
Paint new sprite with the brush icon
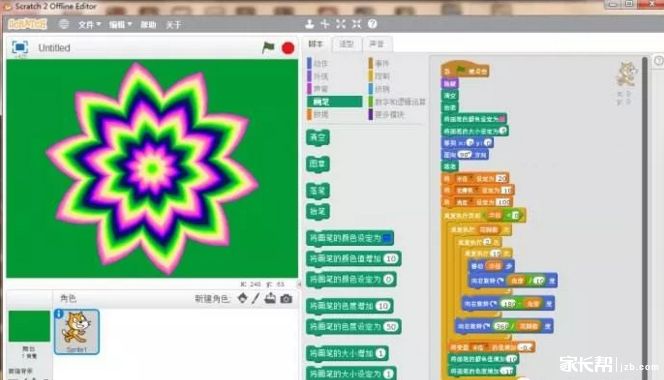(255, 298)
